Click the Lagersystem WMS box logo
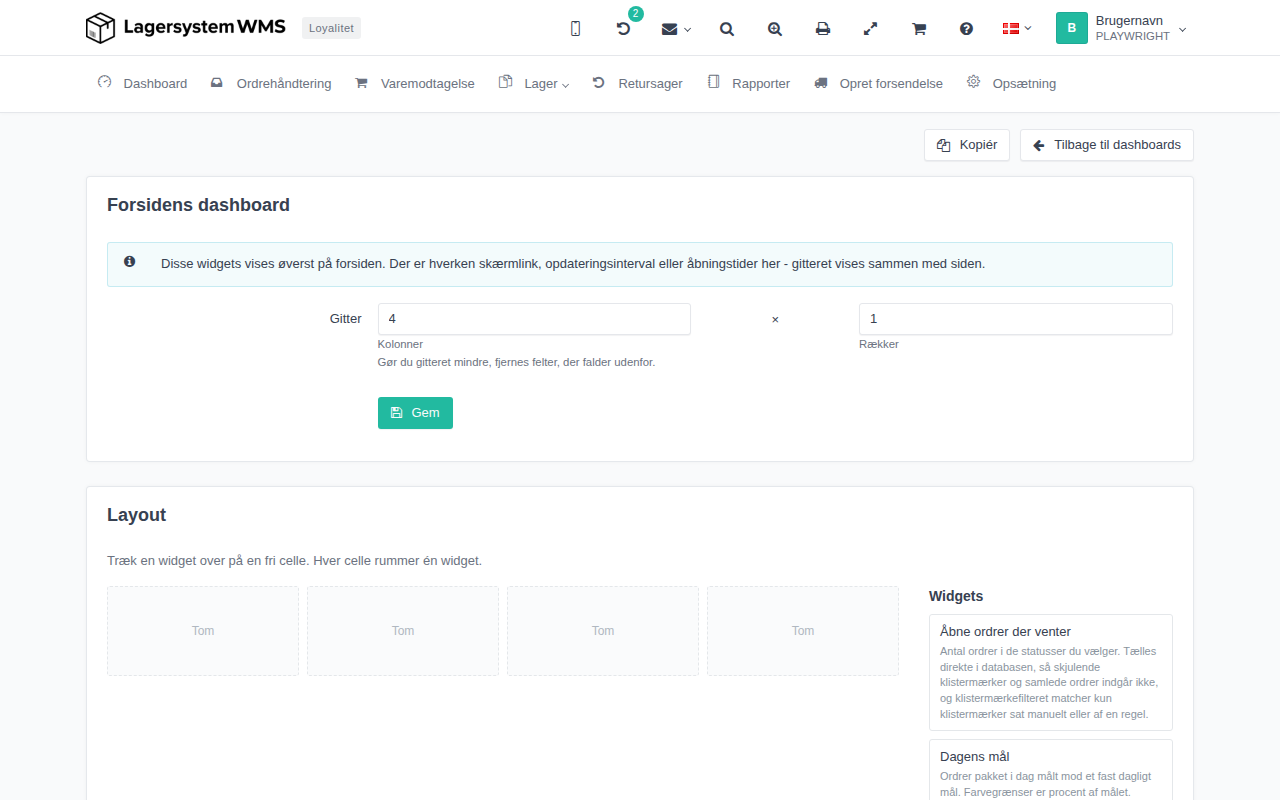Screen dimensions: 1280x800 click(x=185, y=28)
